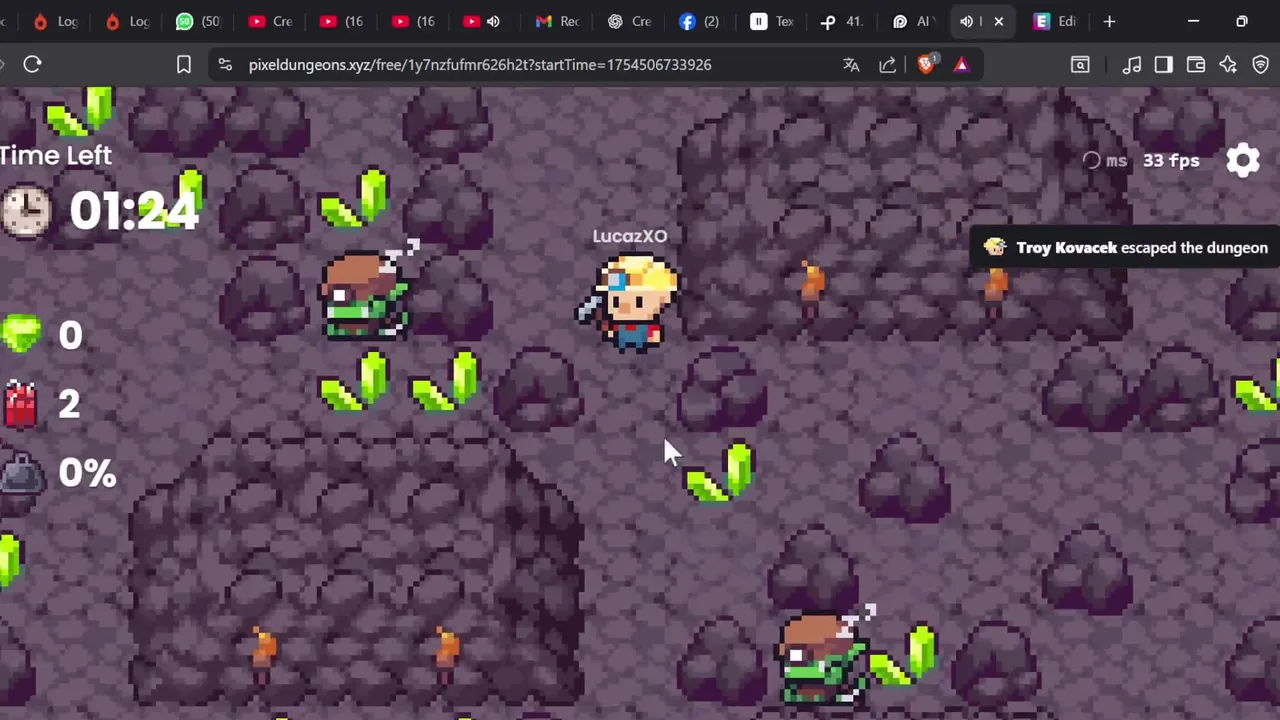The image size is (1280, 720).
Task: Switch to the Gmail Rec tab
Action: (x=557, y=21)
